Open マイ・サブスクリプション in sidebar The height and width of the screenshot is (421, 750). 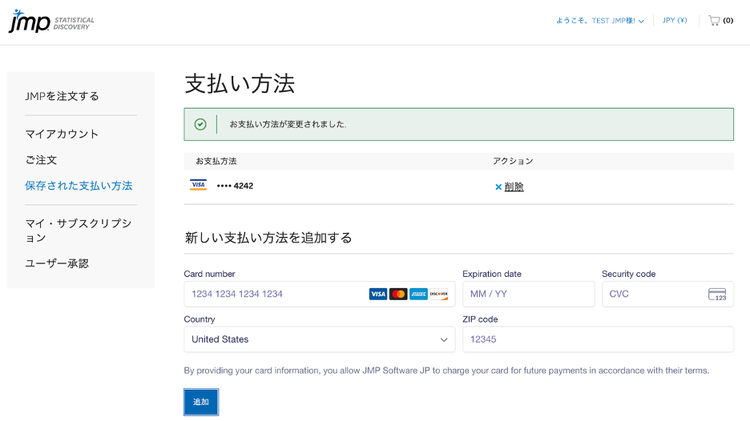pyautogui.click(x=78, y=230)
